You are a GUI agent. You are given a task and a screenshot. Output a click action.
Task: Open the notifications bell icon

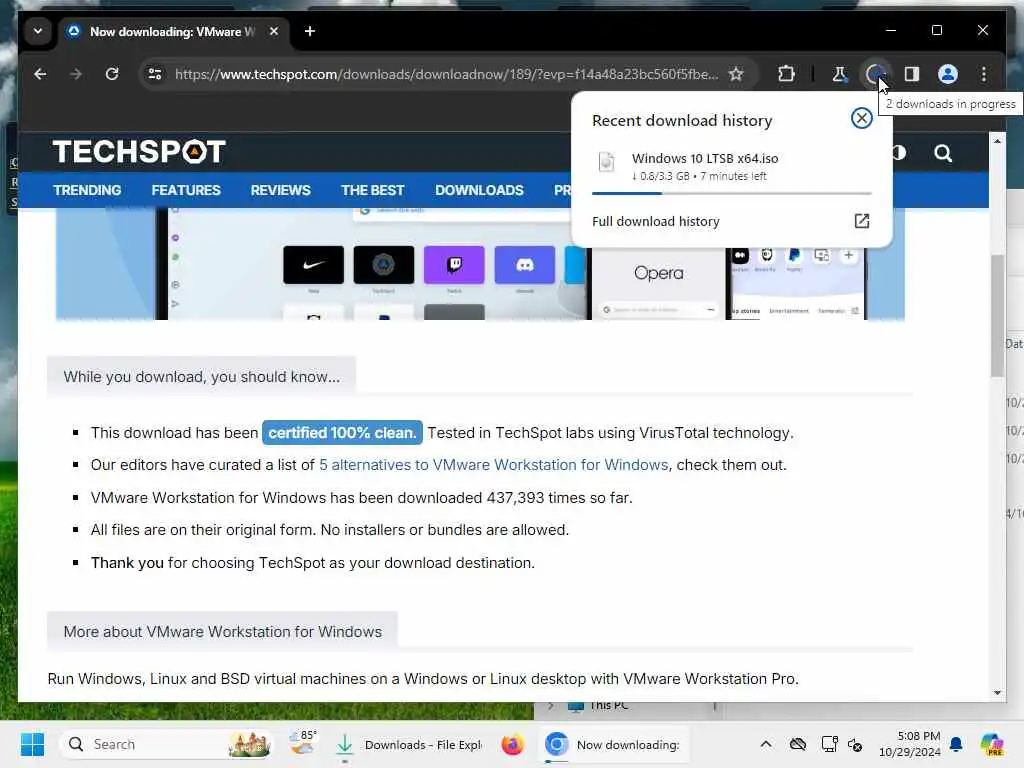click(956, 744)
